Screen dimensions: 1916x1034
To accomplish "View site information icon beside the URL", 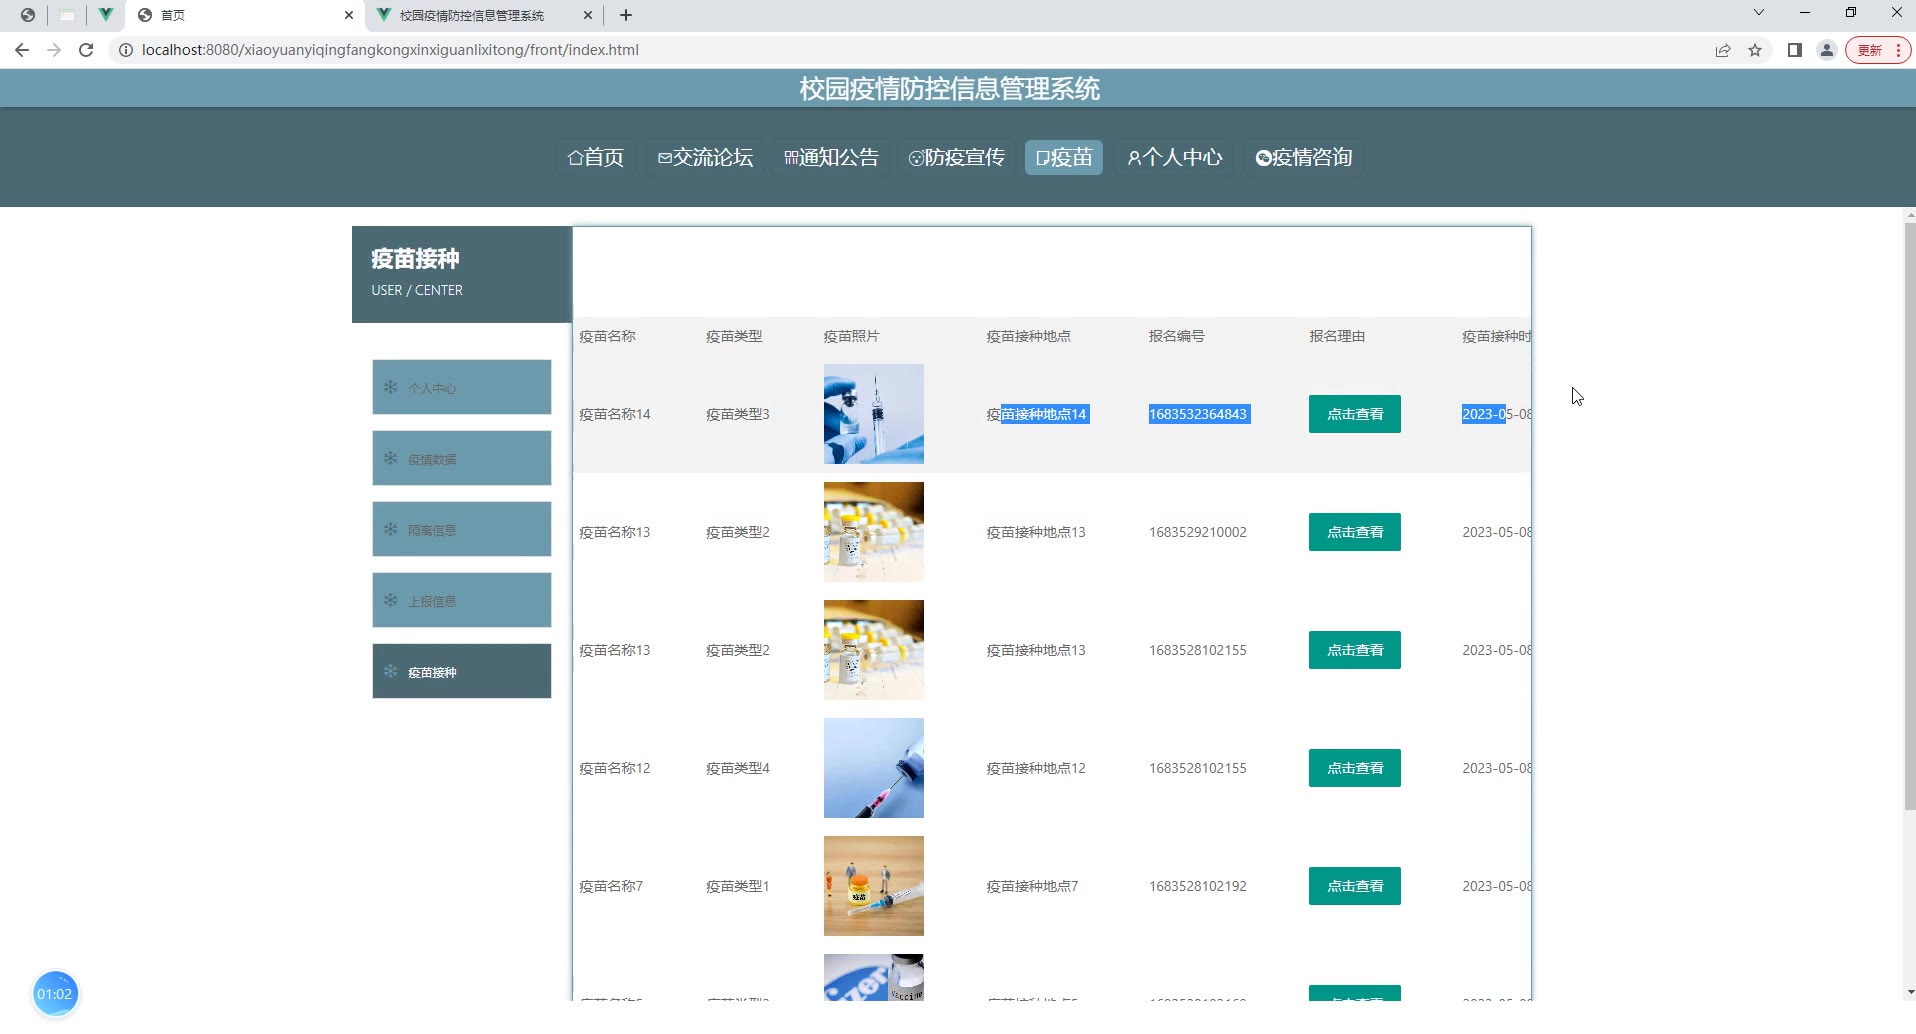I will pos(126,50).
